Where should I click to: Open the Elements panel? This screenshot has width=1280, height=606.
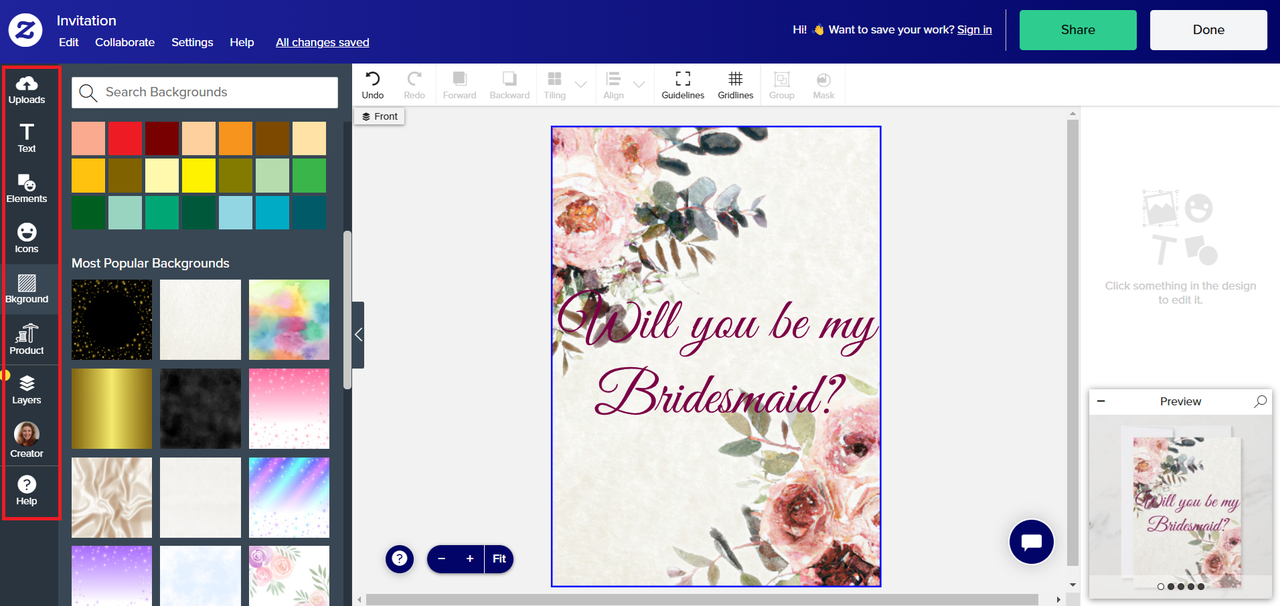pyautogui.click(x=27, y=188)
